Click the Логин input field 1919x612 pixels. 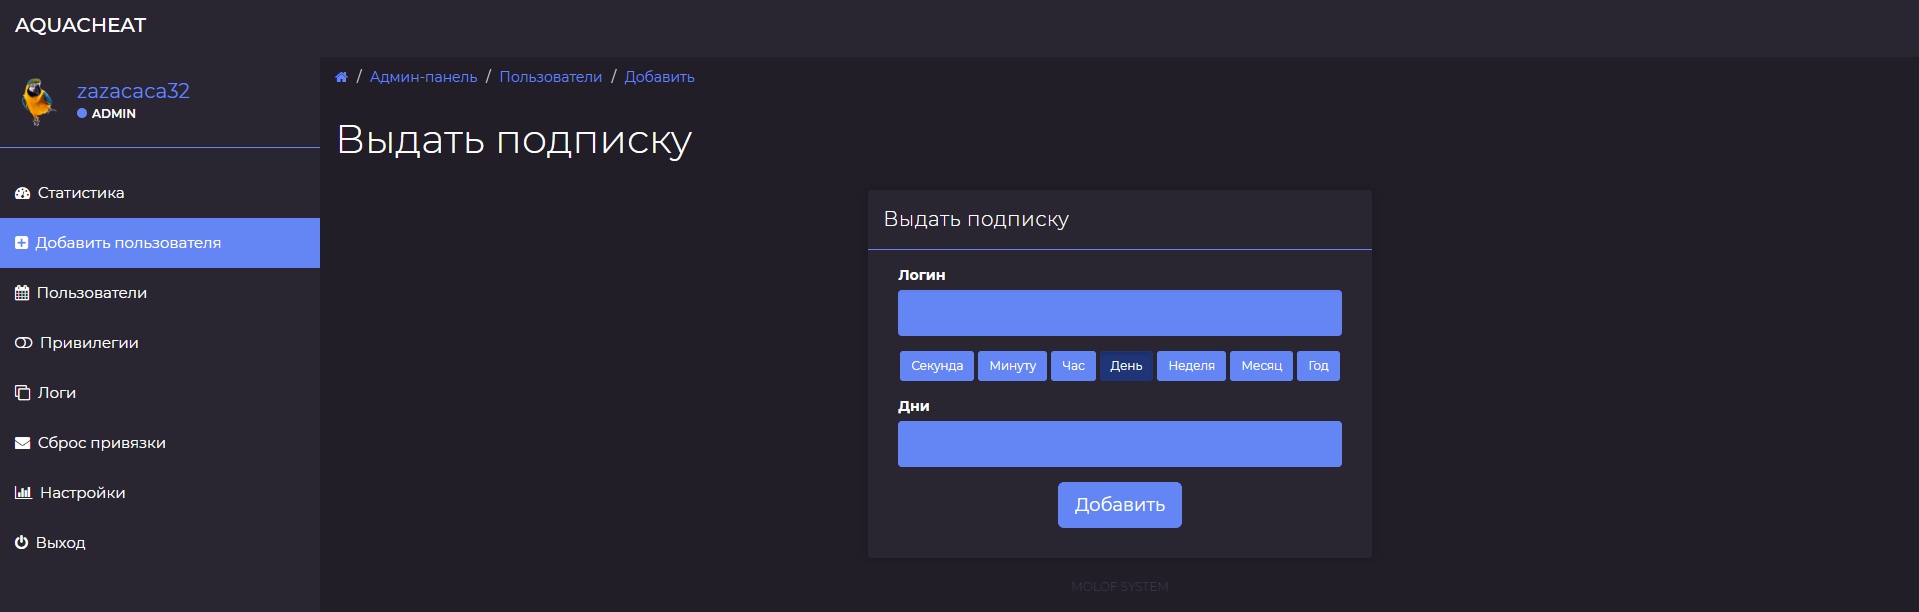pyautogui.click(x=1119, y=313)
